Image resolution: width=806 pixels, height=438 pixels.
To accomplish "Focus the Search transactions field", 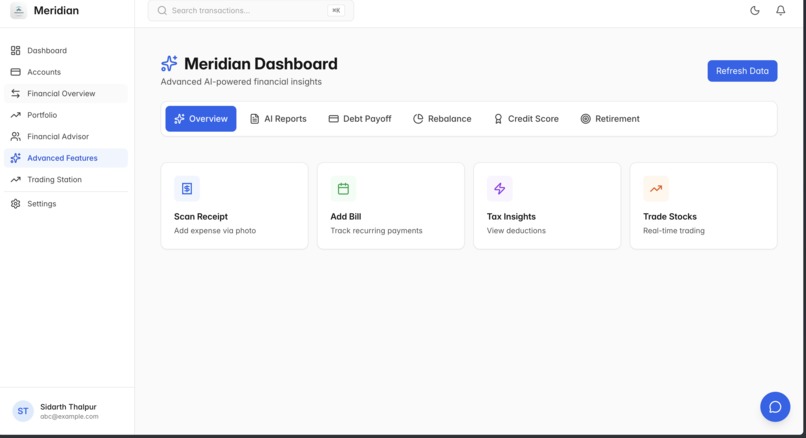I will (250, 10).
